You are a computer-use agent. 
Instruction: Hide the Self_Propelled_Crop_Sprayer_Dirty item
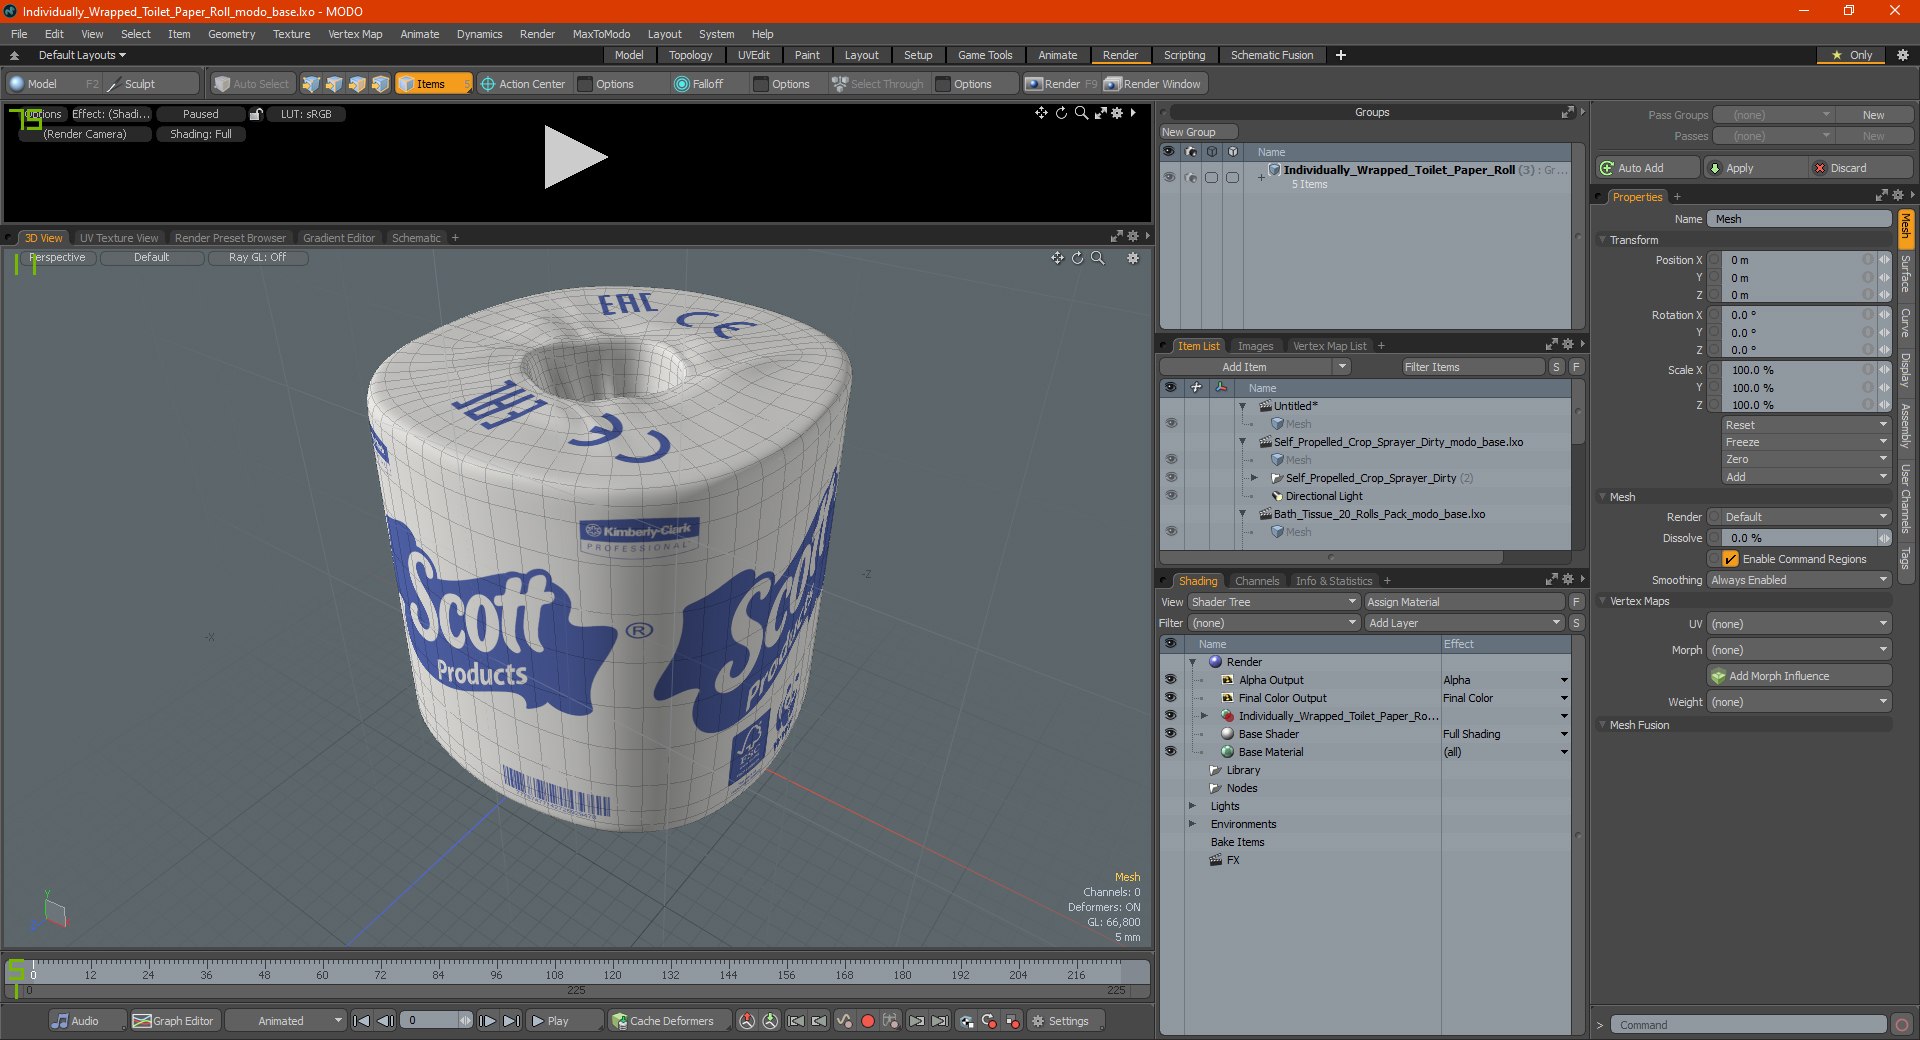tap(1170, 478)
